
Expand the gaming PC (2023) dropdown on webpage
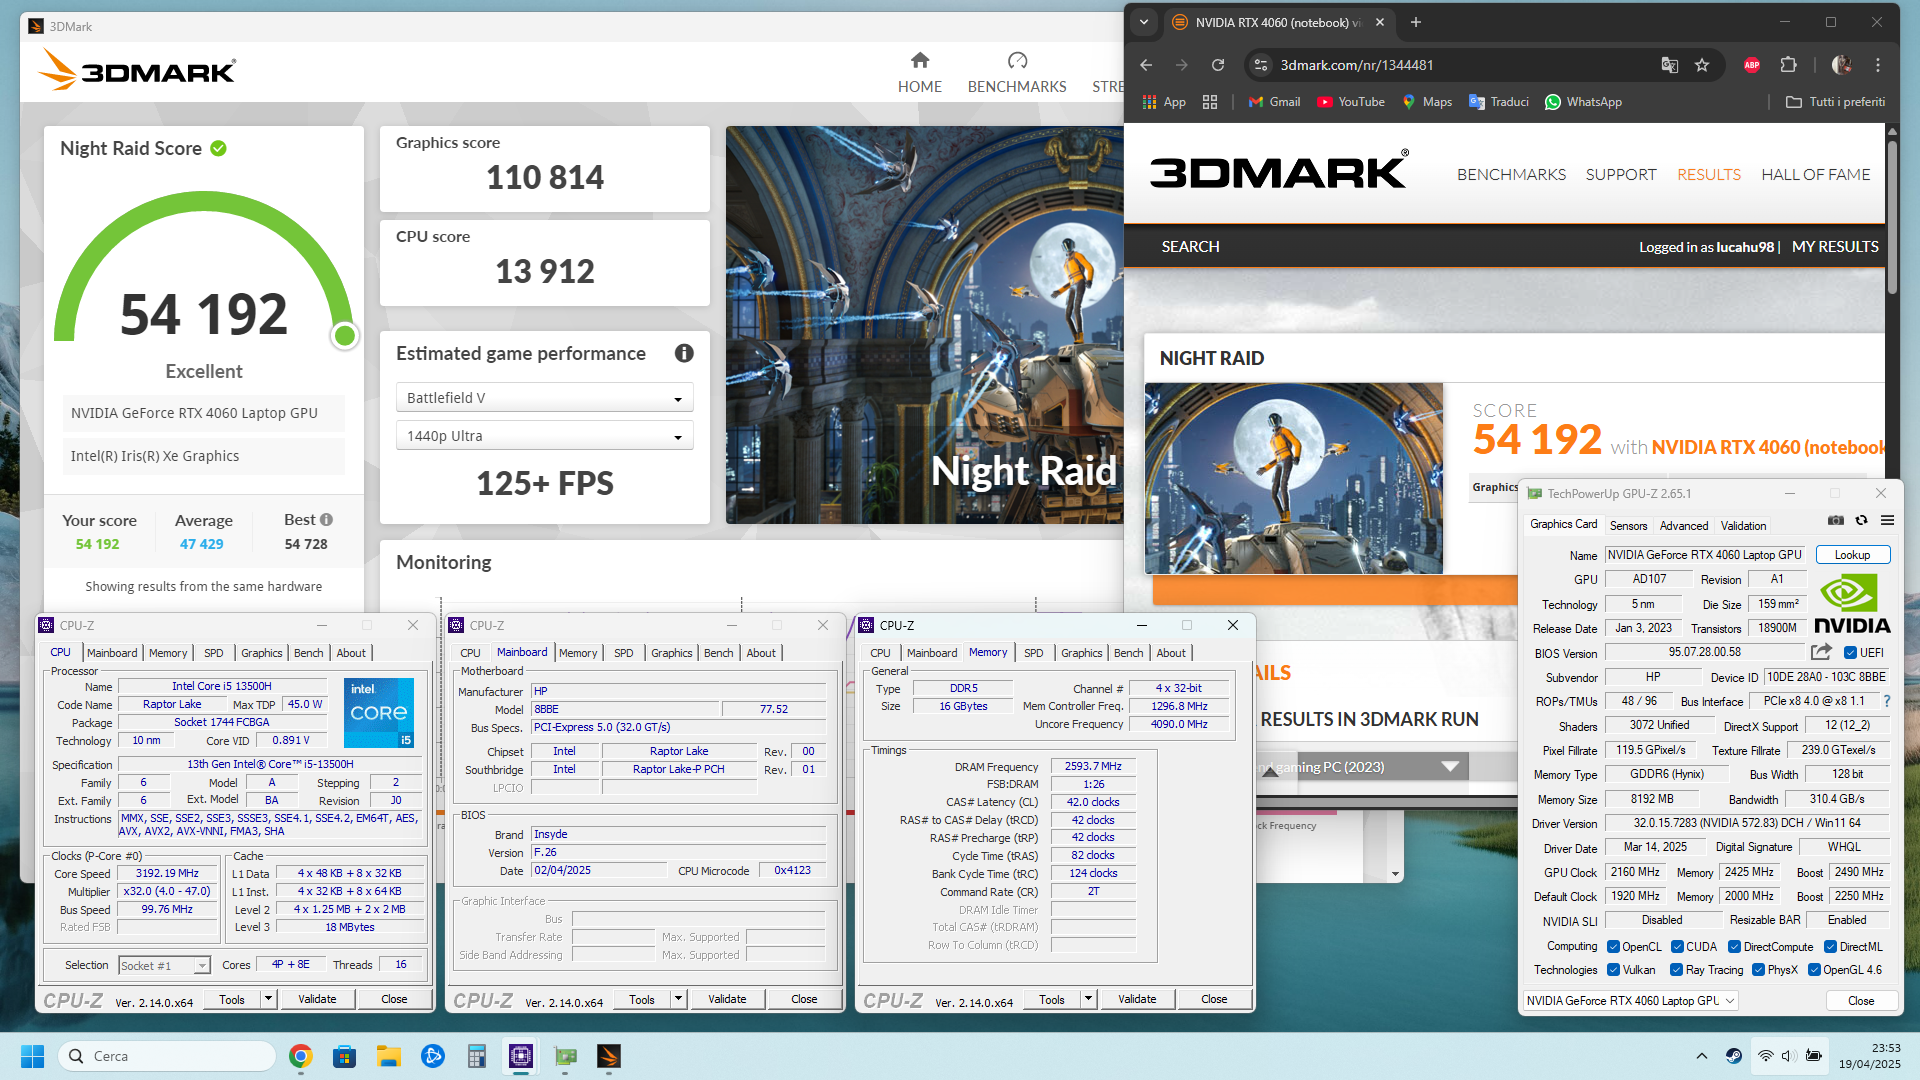1451,767
